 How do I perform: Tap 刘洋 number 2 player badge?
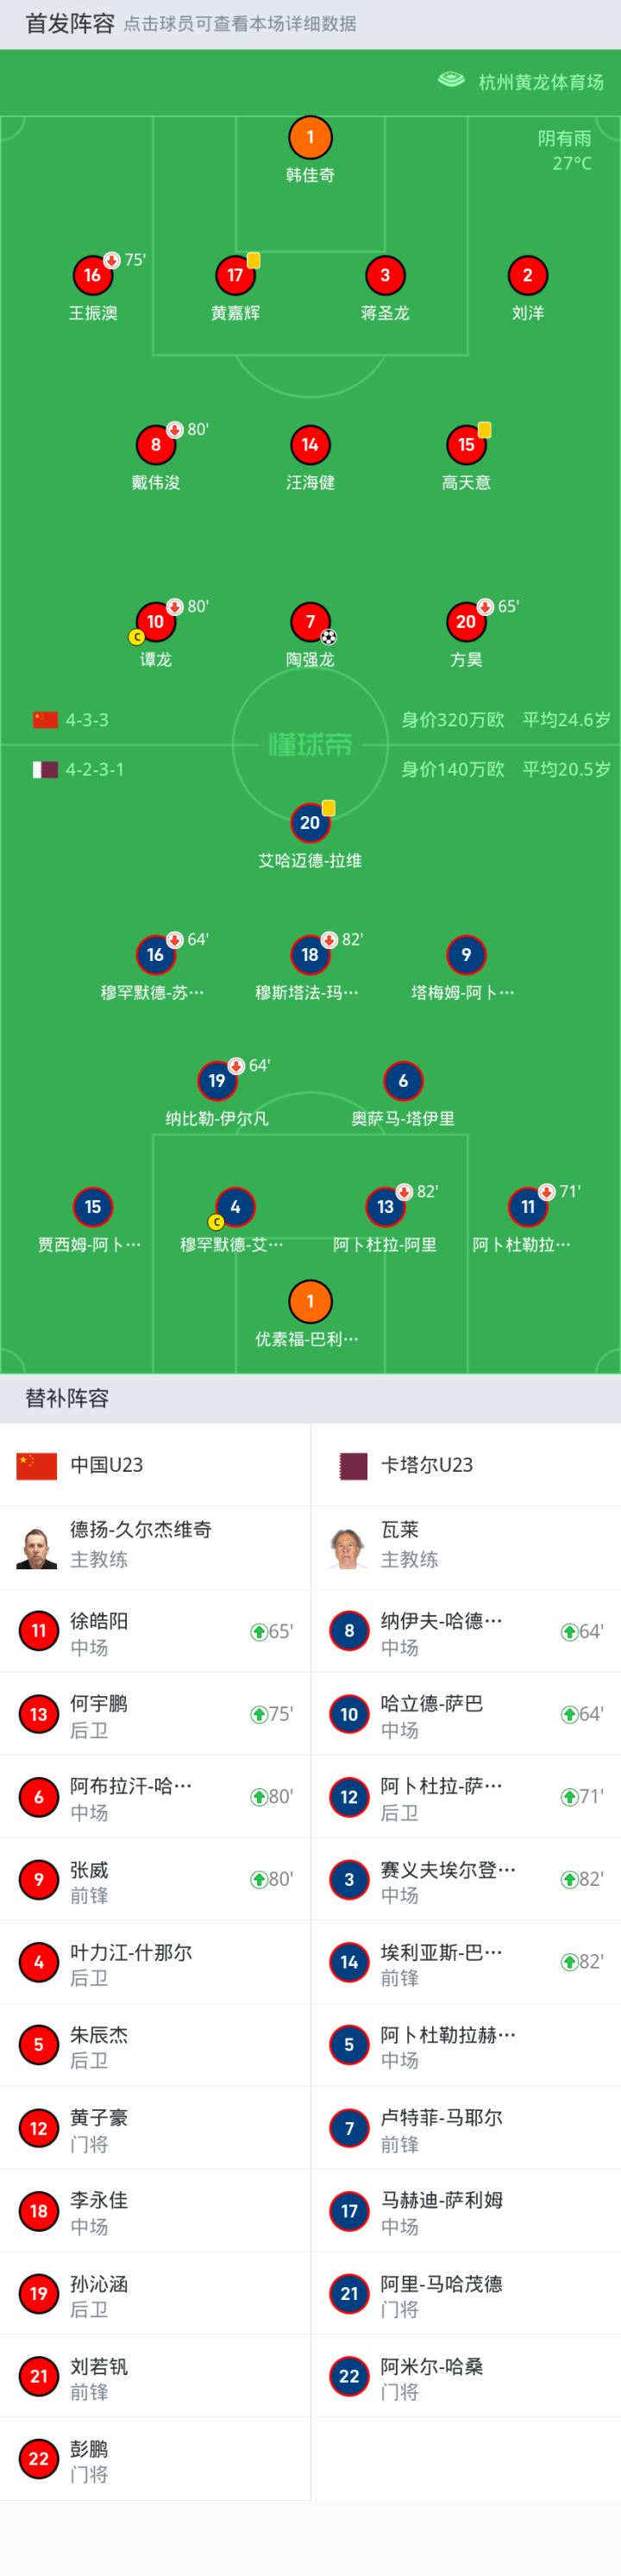coord(528,275)
